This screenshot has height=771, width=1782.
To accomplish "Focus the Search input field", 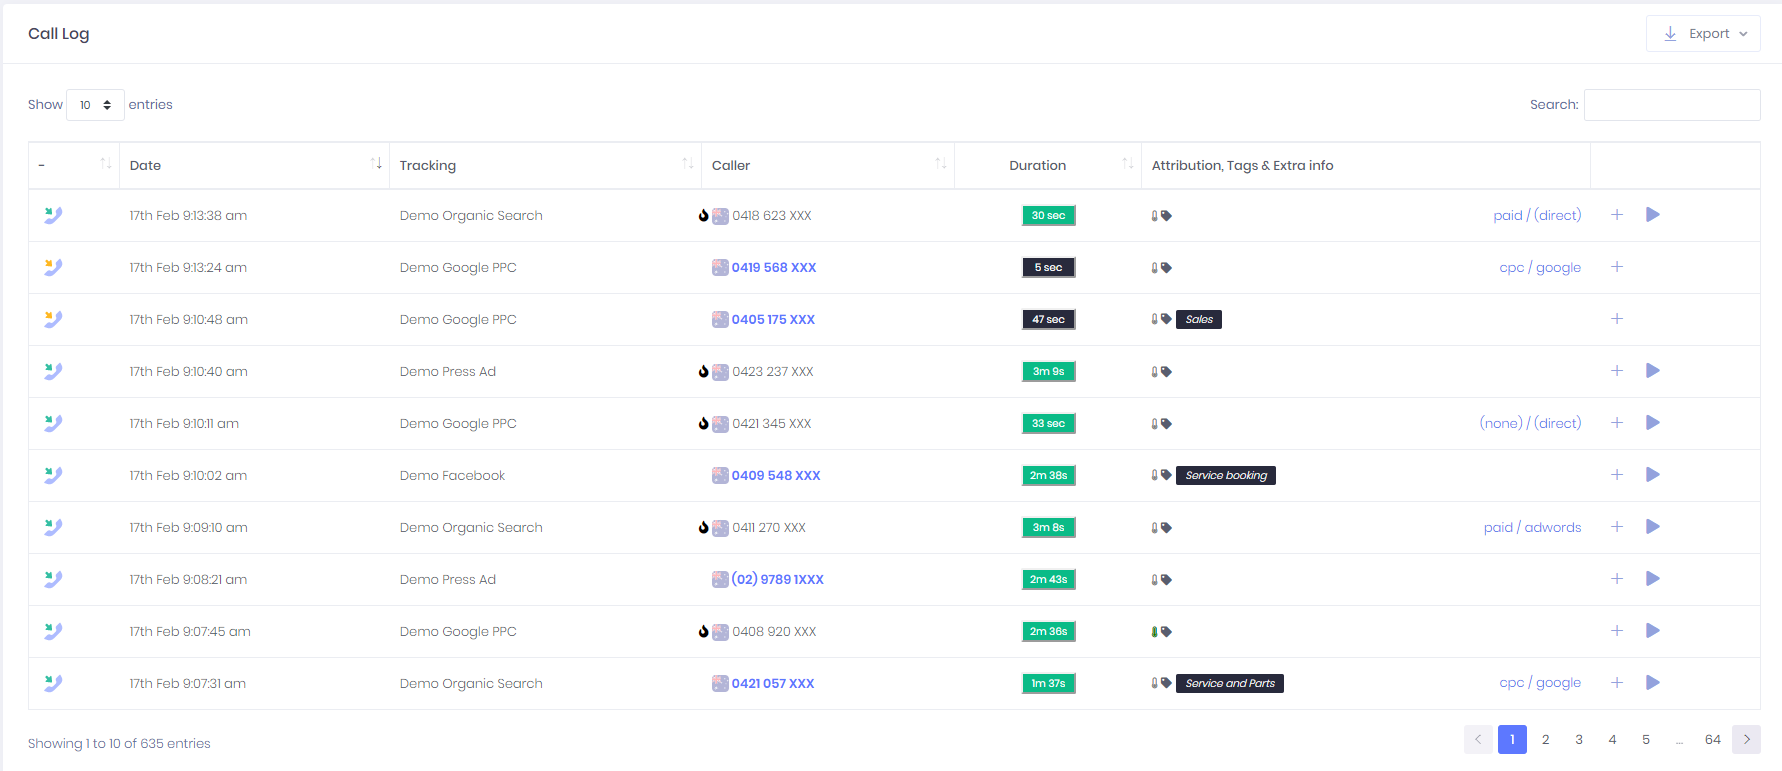I will [1672, 105].
